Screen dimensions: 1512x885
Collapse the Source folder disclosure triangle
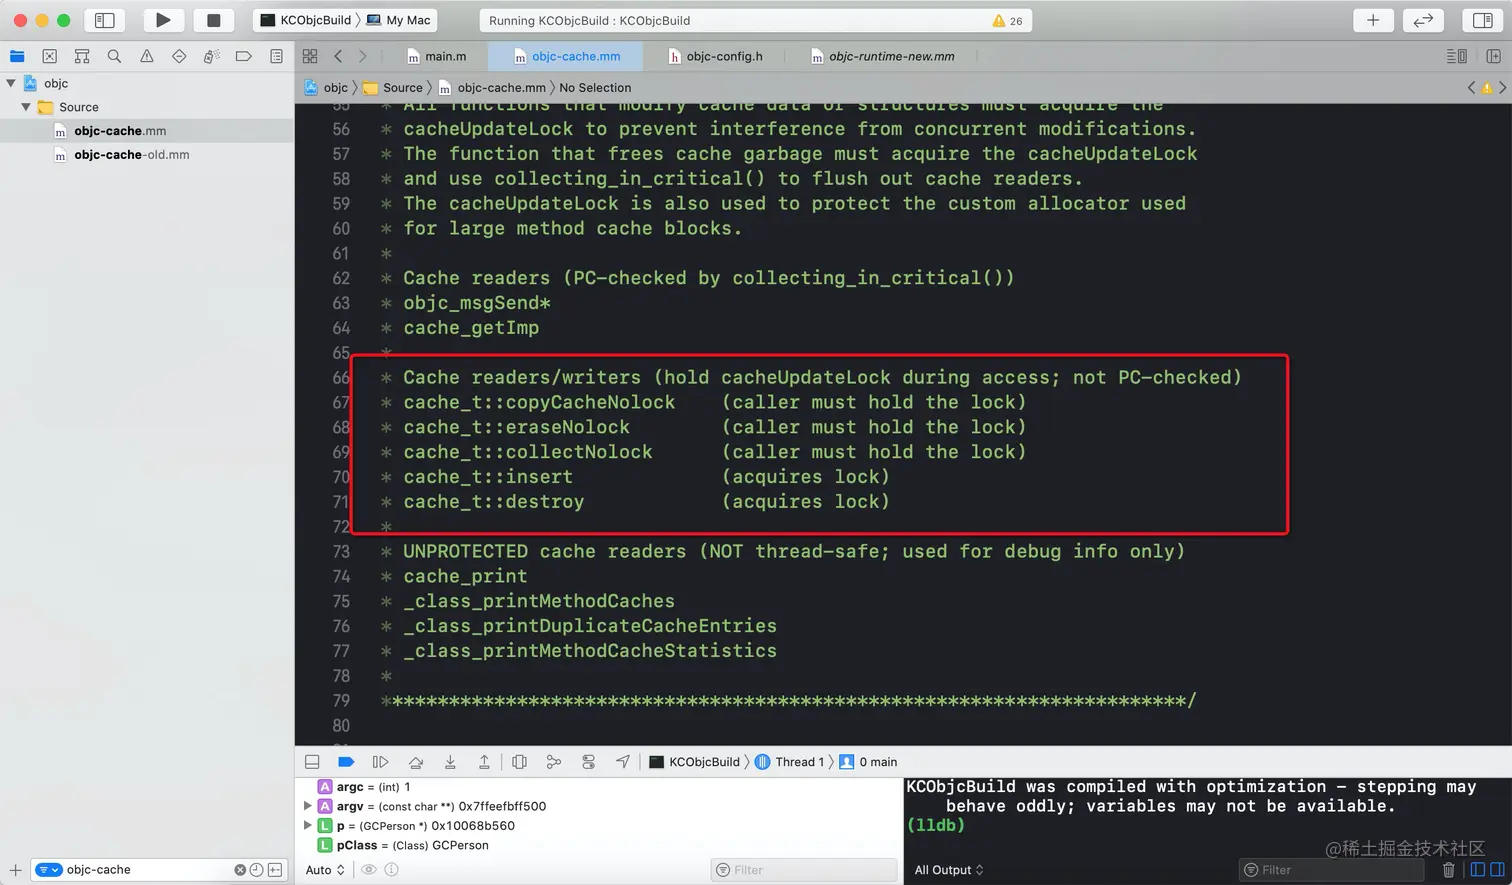point(27,107)
